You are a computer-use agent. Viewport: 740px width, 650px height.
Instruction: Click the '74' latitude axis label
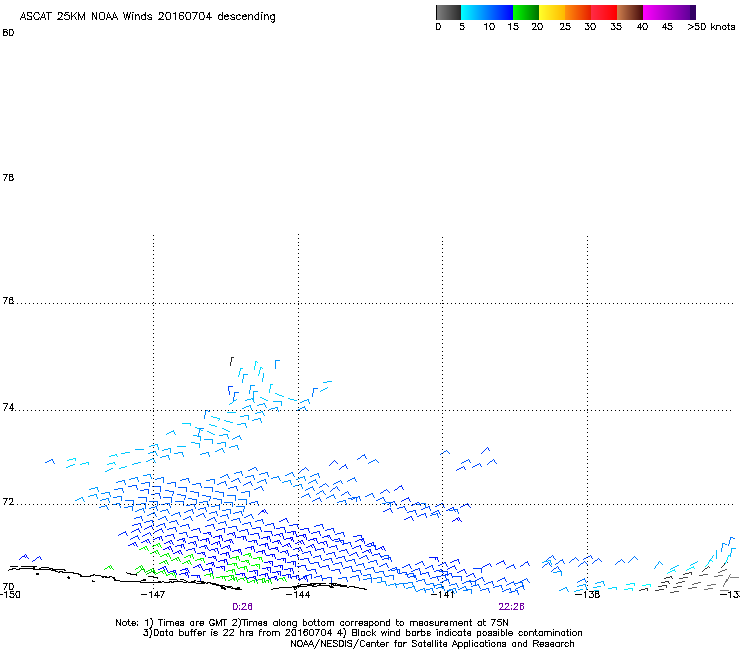(8, 407)
